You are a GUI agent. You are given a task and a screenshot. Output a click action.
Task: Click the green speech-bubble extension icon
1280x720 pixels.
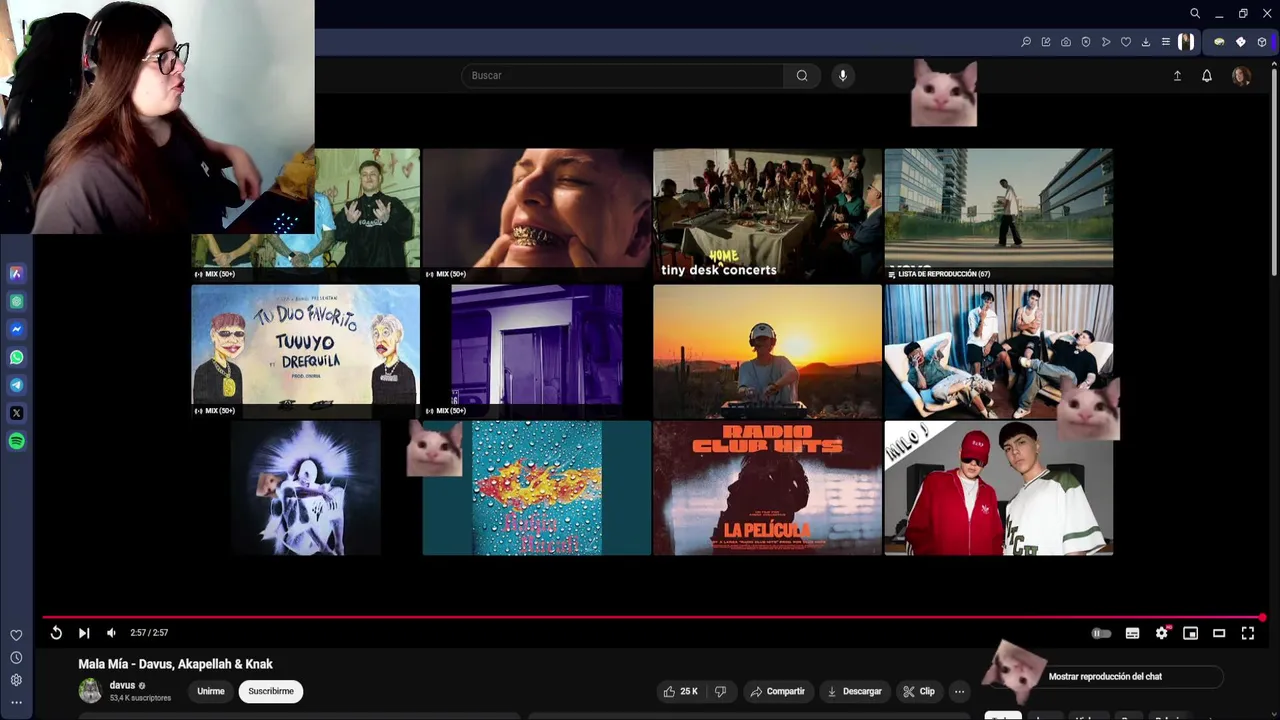point(1219,42)
